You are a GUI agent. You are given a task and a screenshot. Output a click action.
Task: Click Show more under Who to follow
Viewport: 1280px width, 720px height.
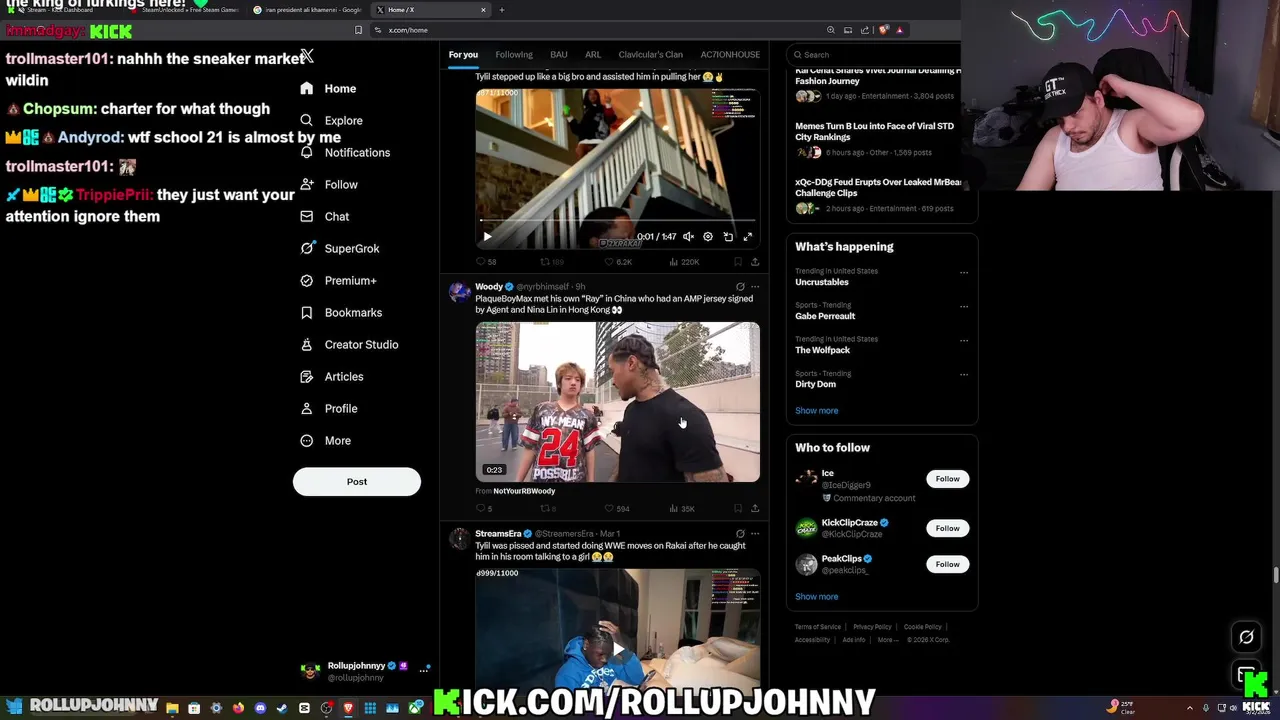pos(817,596)
